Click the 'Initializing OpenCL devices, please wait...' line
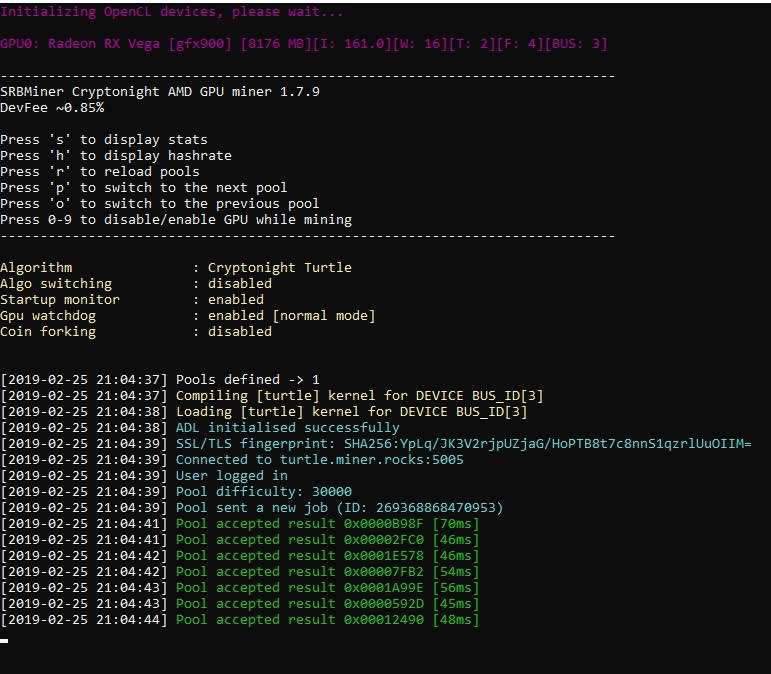 [x=172, y=12]
